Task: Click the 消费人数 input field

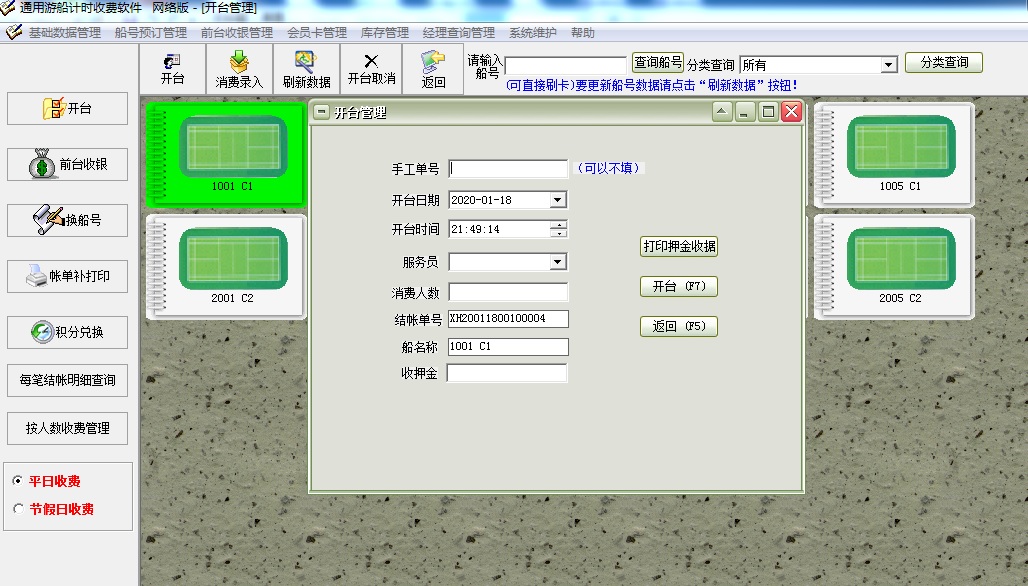Action: [508, 292]
